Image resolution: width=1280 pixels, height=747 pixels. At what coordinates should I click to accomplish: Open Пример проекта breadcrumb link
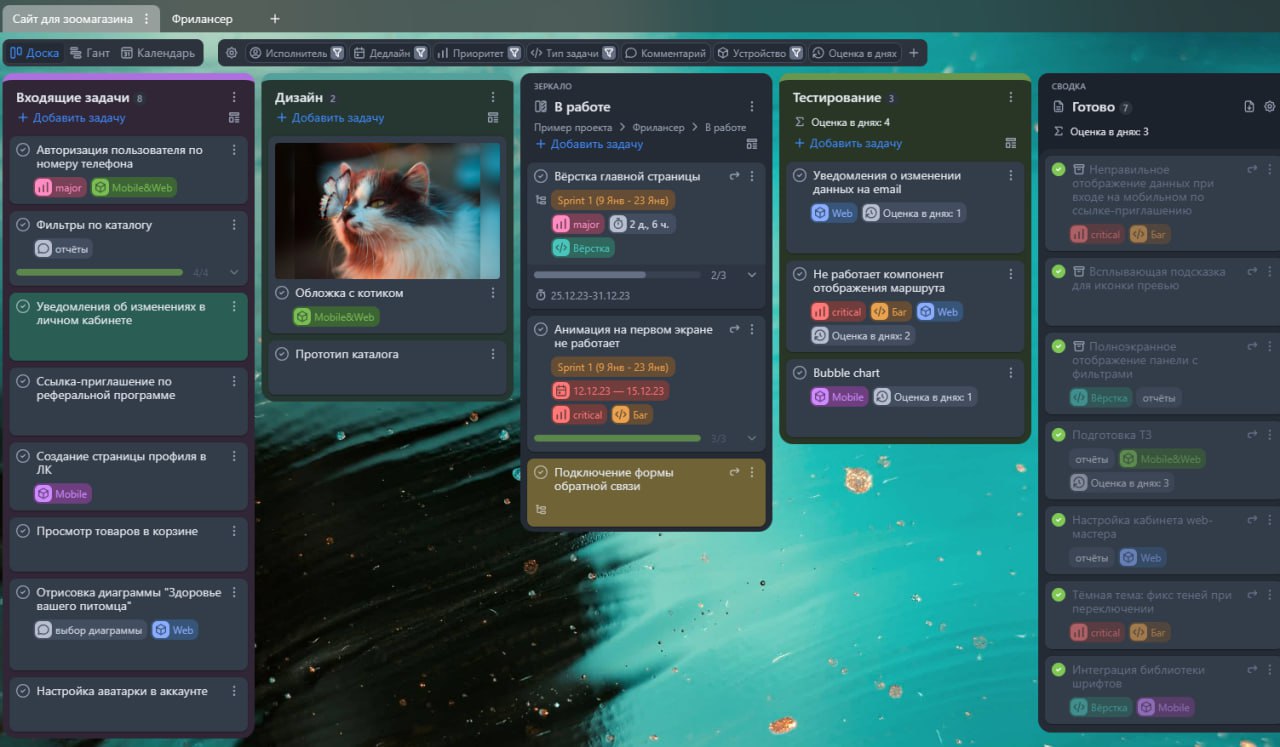pyautogui.click(x=573, y=128)
